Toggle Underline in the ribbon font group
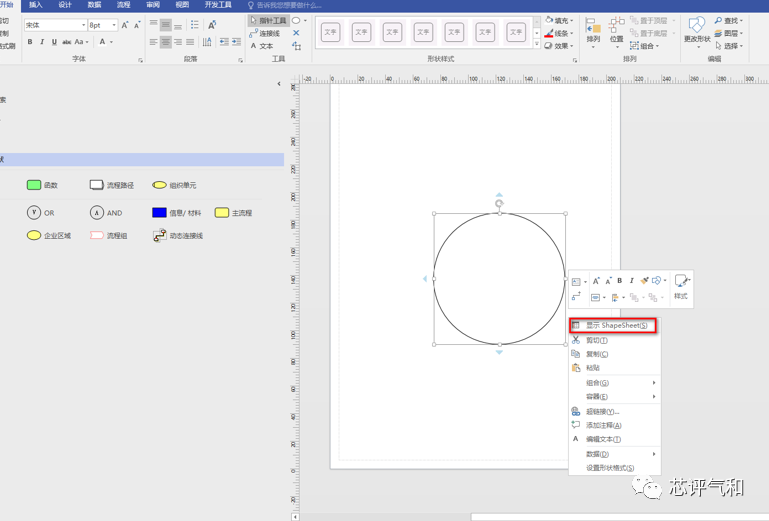 (x=54, y=42)
